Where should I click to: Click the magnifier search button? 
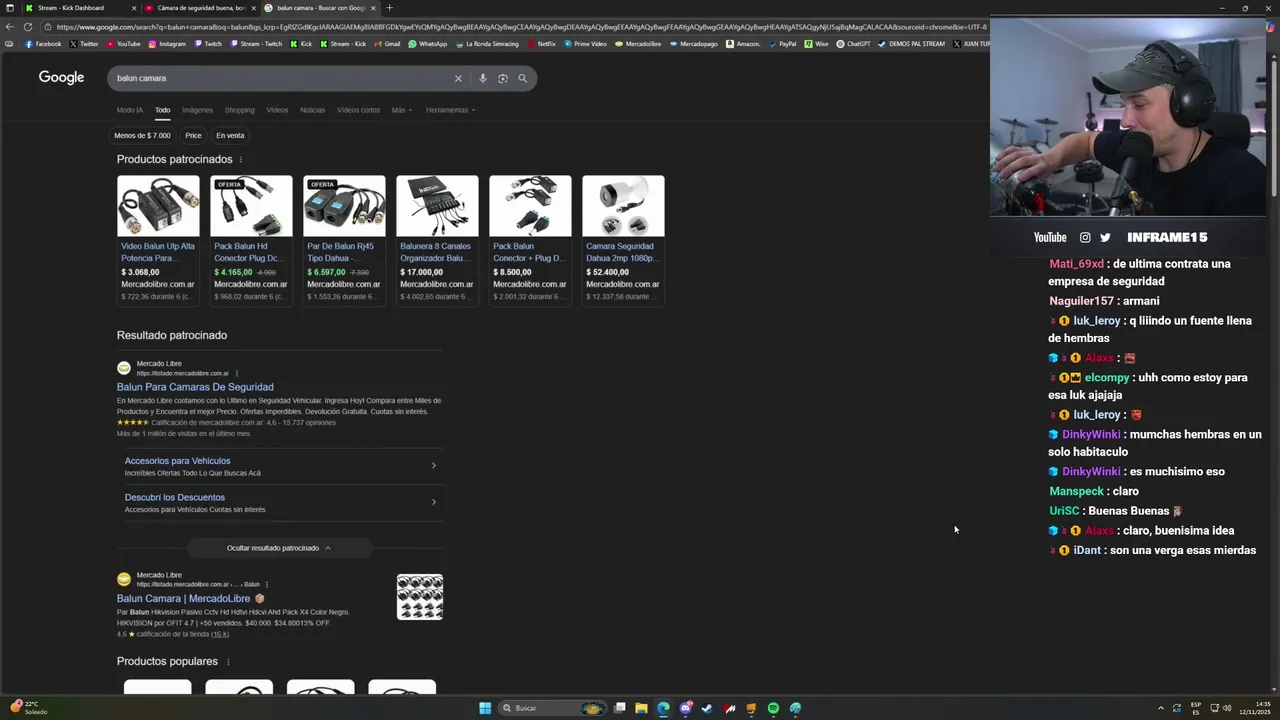tap(522, 78)
